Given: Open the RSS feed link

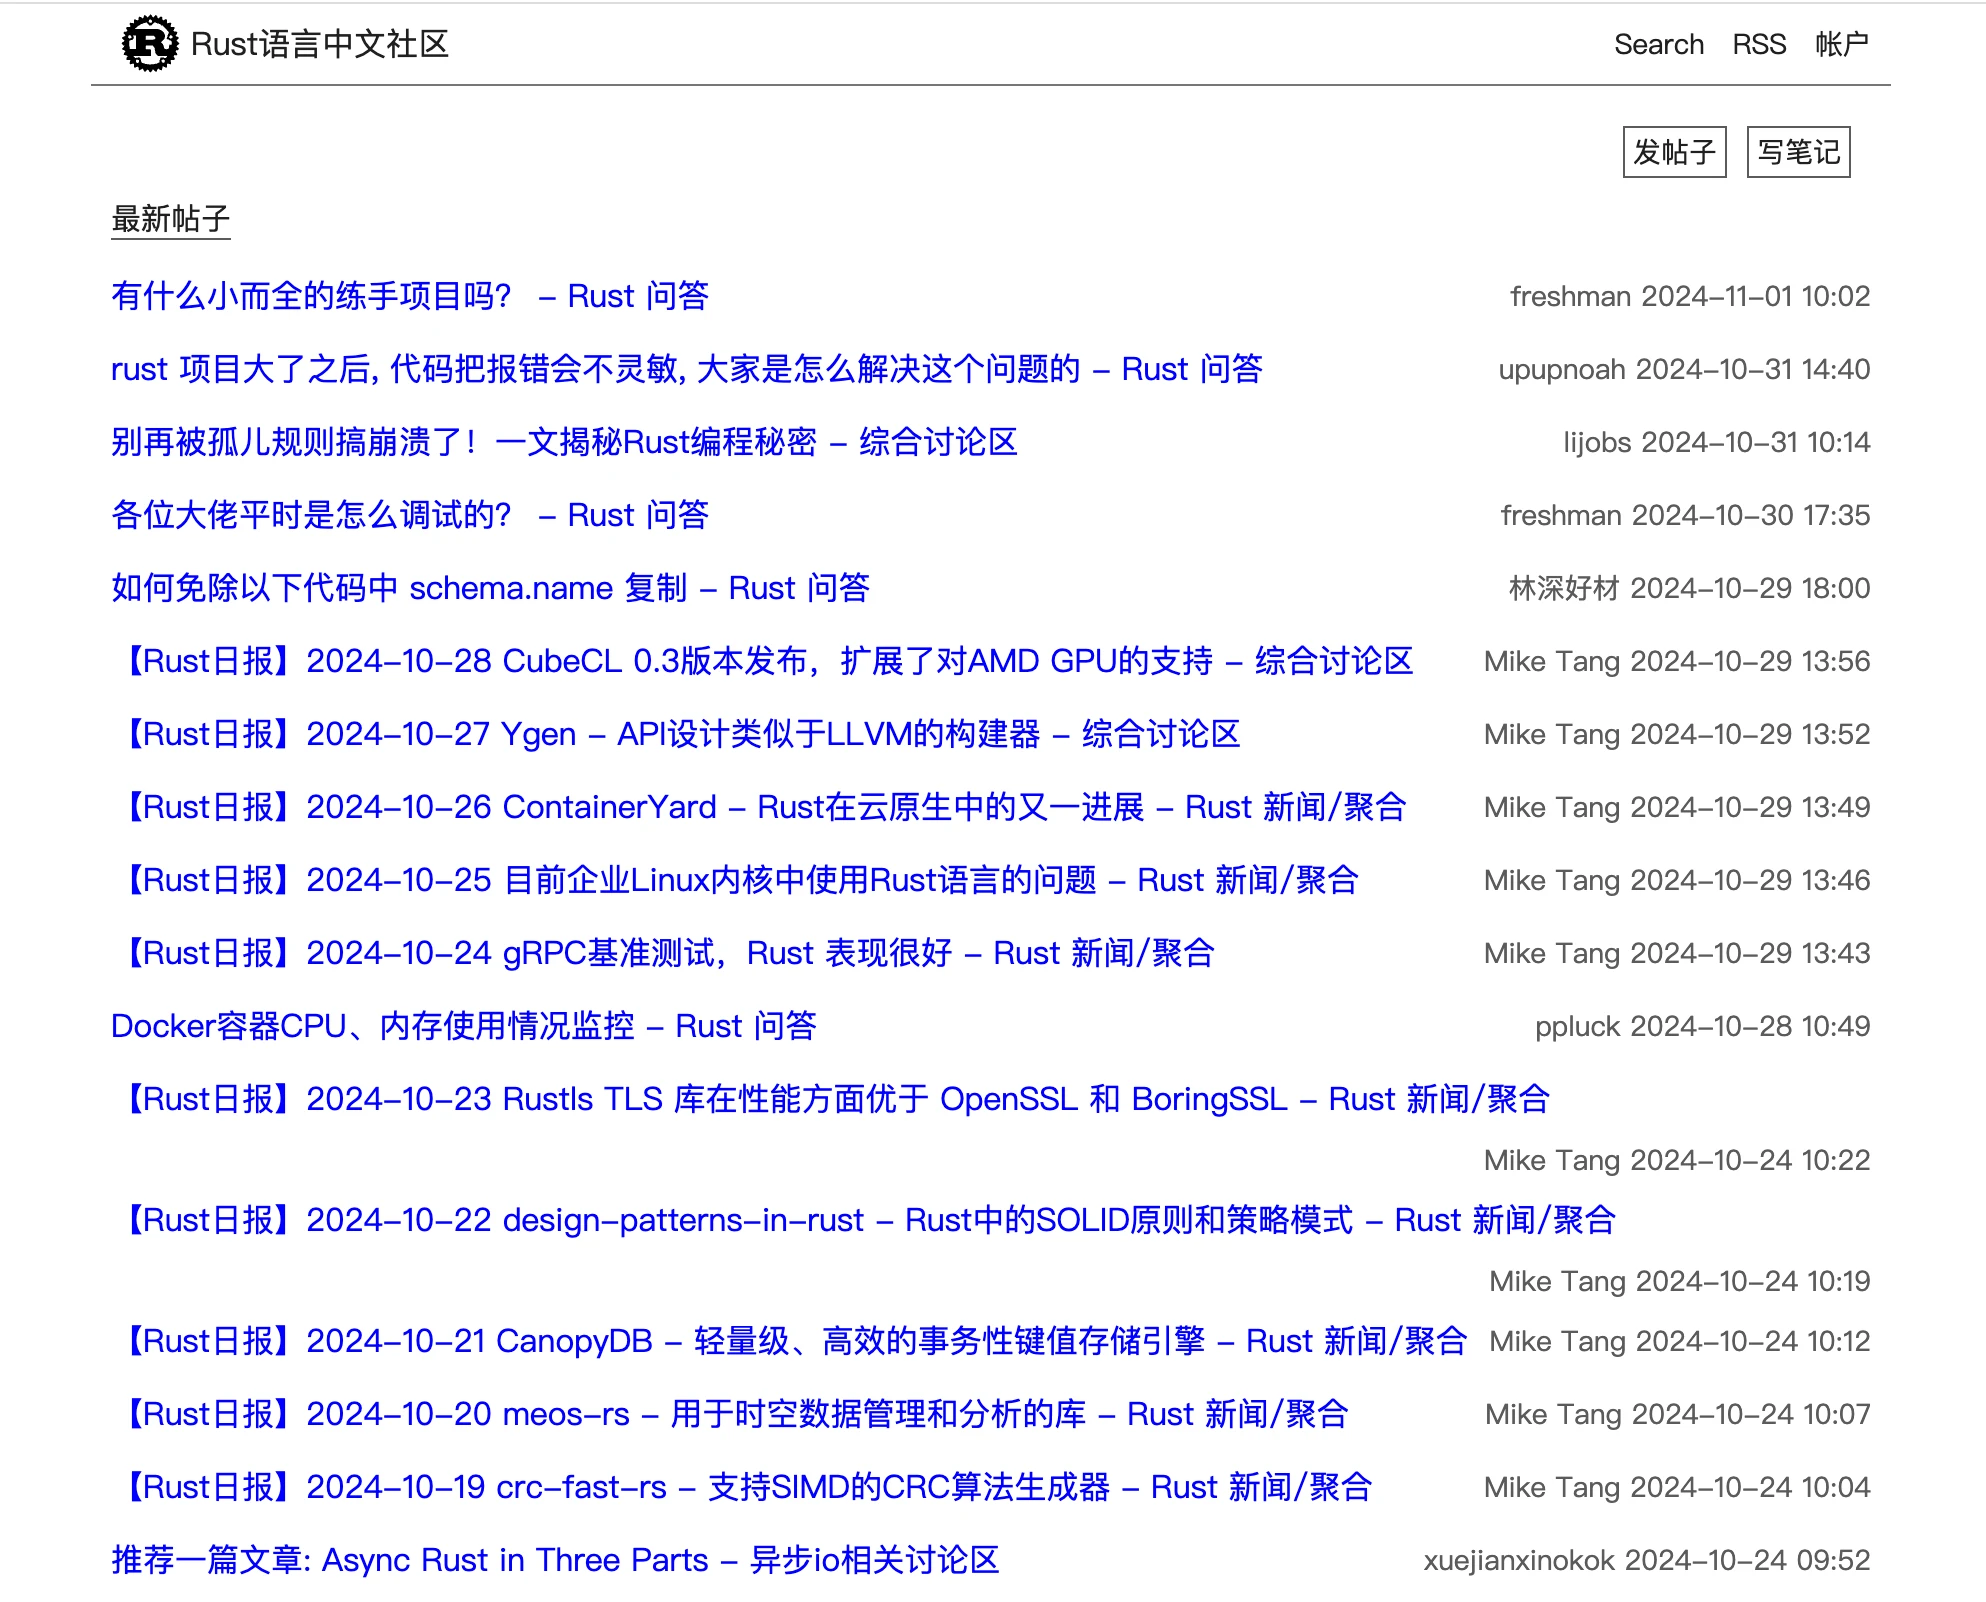Looking at the screenshot, I should [x=1758, y=44].
